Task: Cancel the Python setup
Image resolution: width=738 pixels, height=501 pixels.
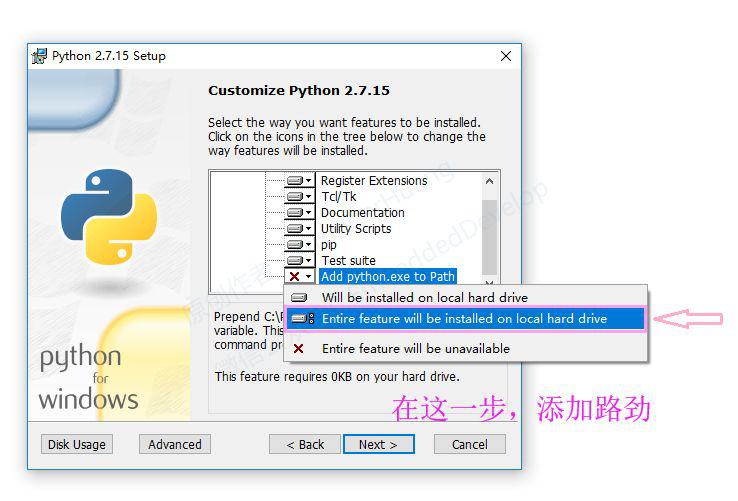Action: [470, 444]
